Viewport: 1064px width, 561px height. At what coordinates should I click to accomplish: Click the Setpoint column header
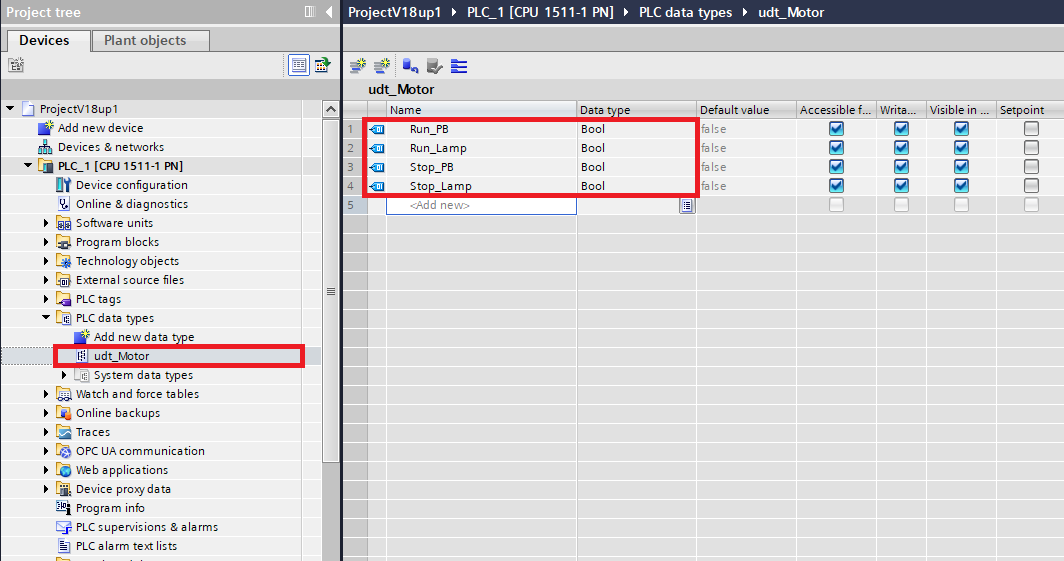(x=1030, y=110)
